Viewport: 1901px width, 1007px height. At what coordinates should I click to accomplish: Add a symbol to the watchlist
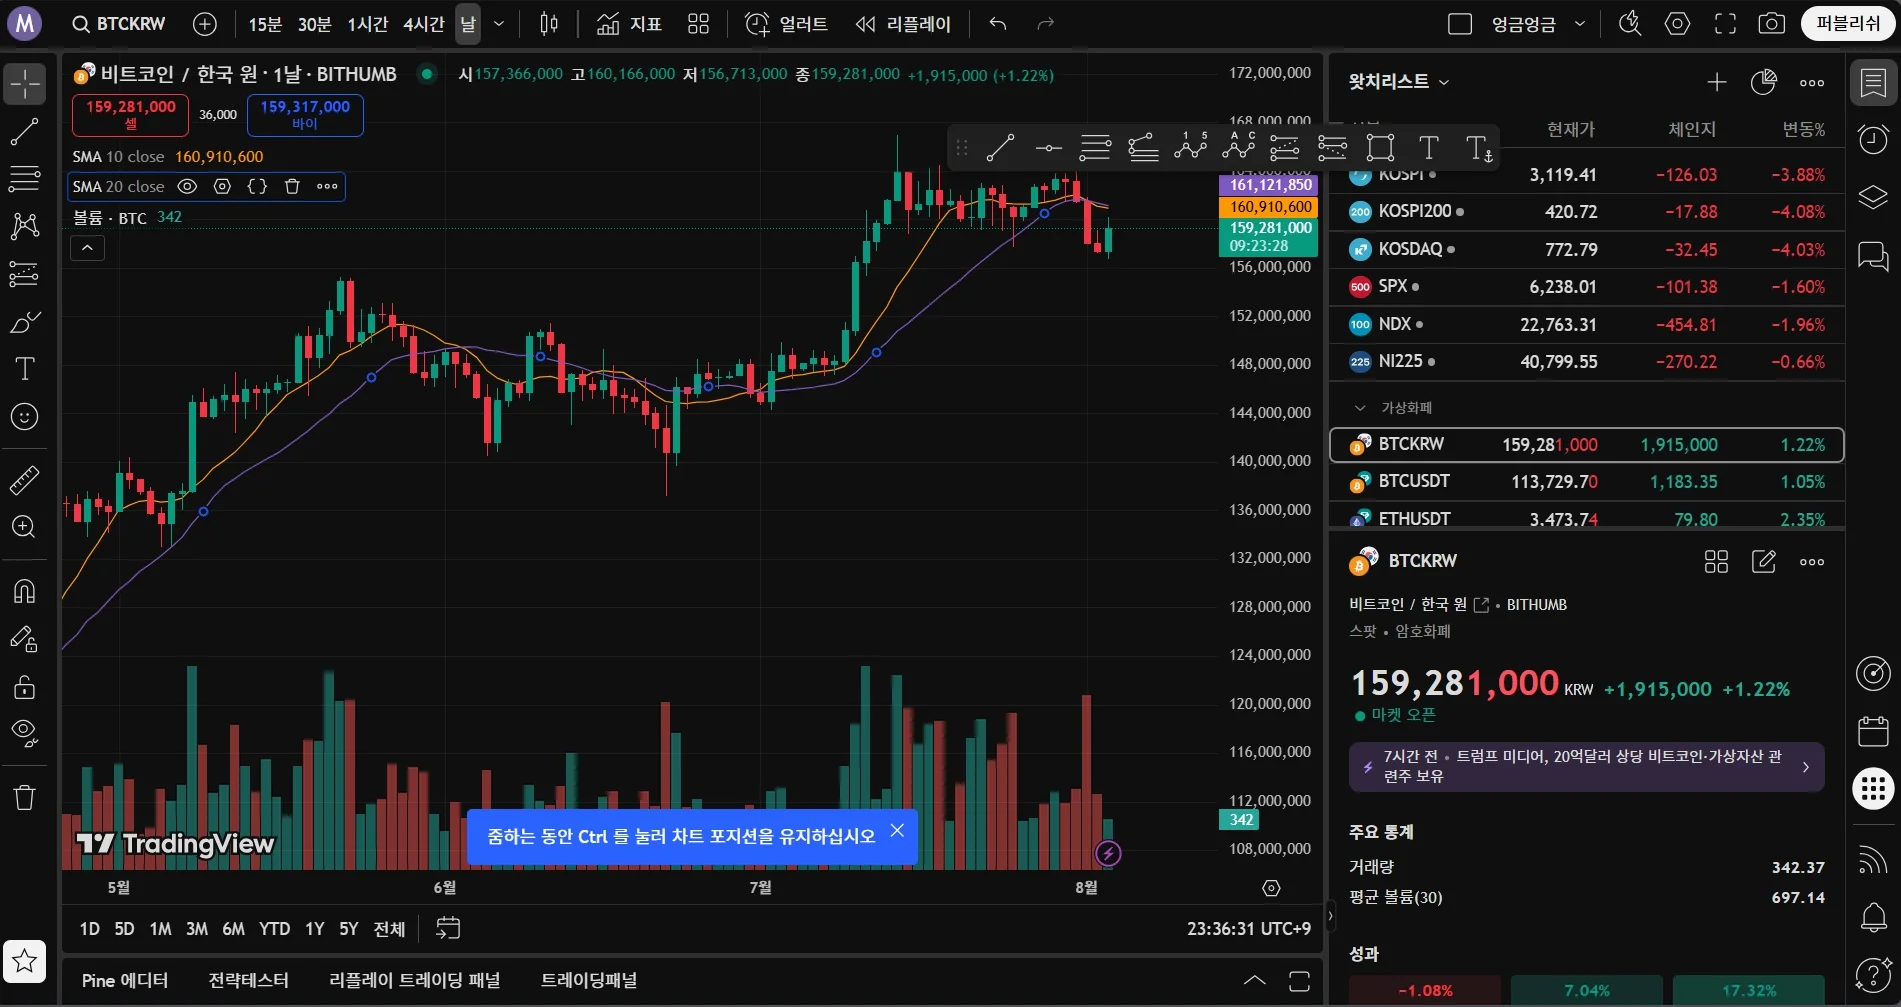point(1717,82)
